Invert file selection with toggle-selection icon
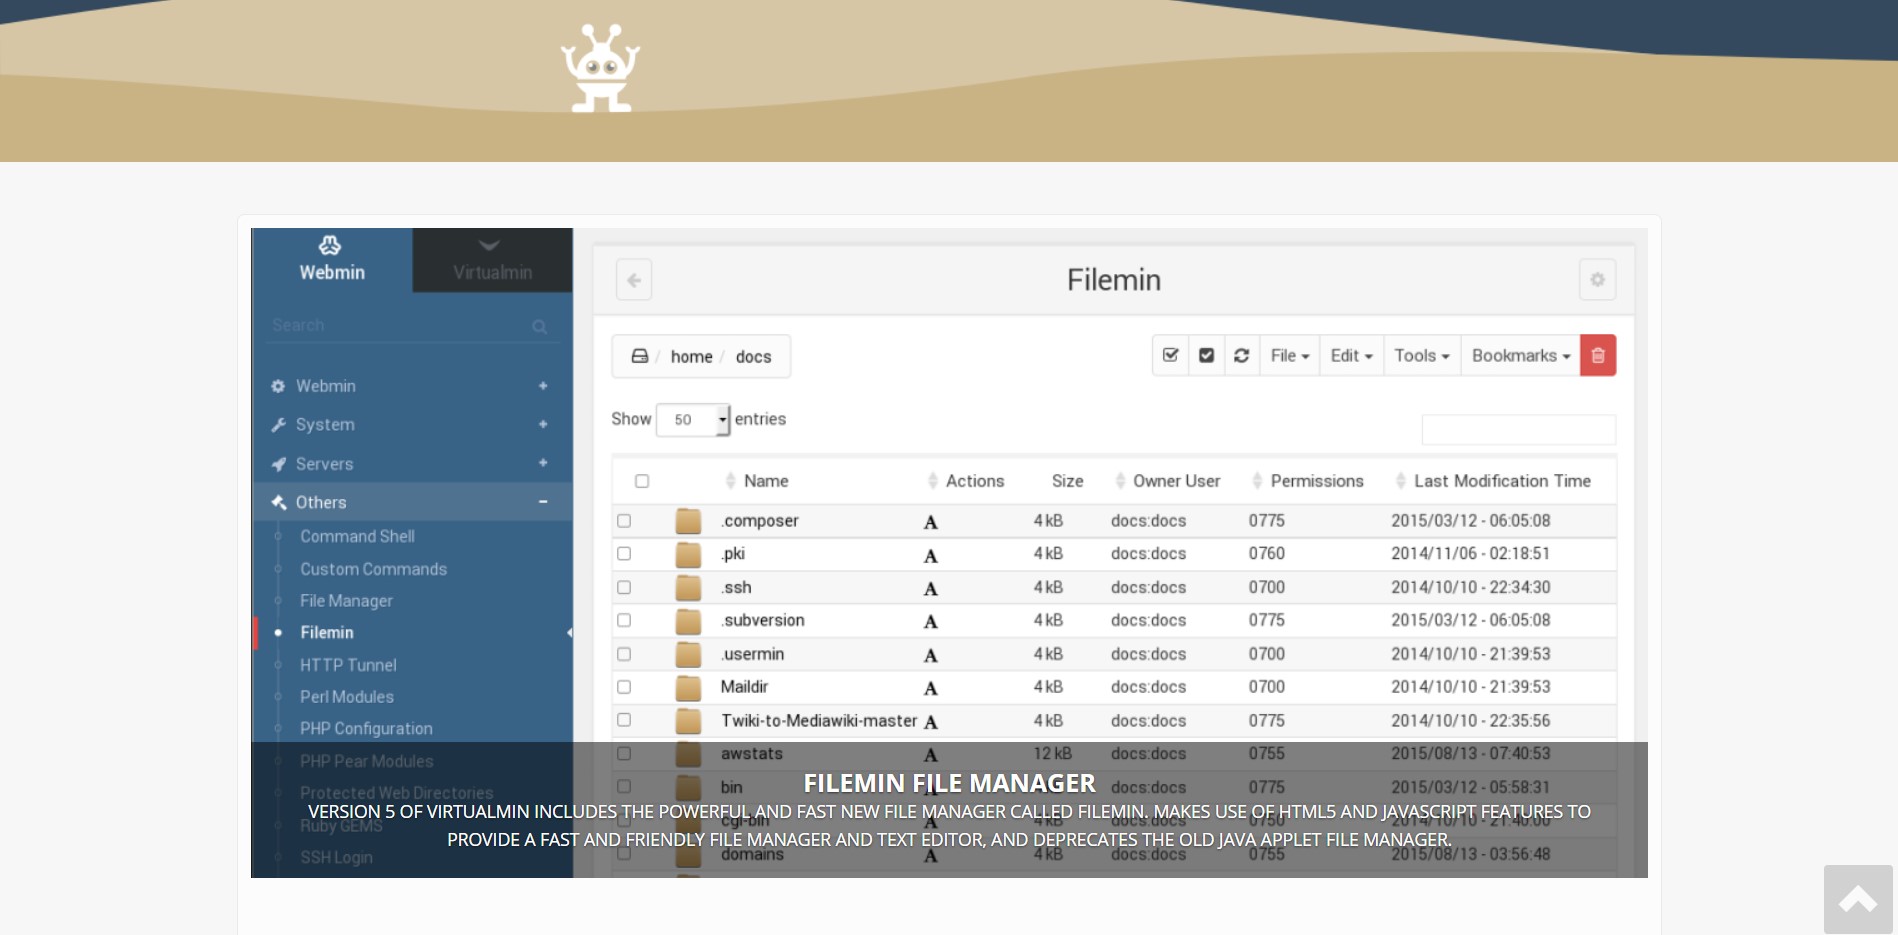 point(1206,355)
